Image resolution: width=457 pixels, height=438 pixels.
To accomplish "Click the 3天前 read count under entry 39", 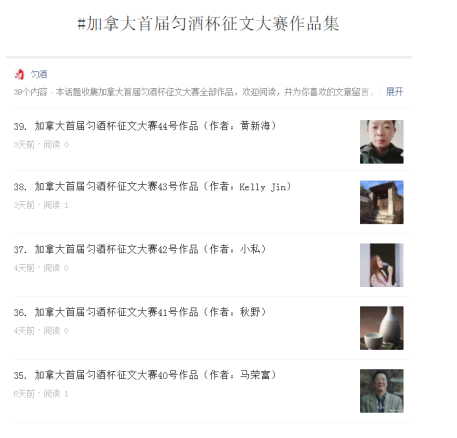I will pyautogui.click(x=41, y=145).
